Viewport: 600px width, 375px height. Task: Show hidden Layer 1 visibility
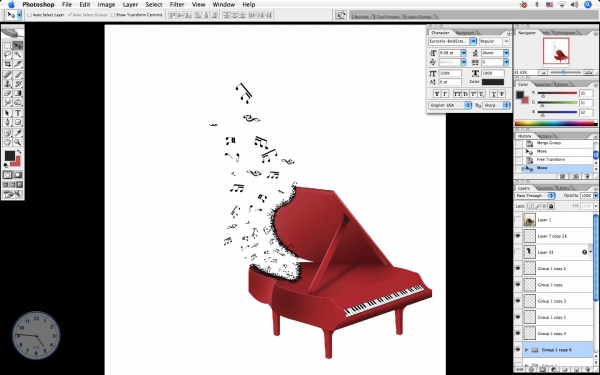click(x=518, y=220)
